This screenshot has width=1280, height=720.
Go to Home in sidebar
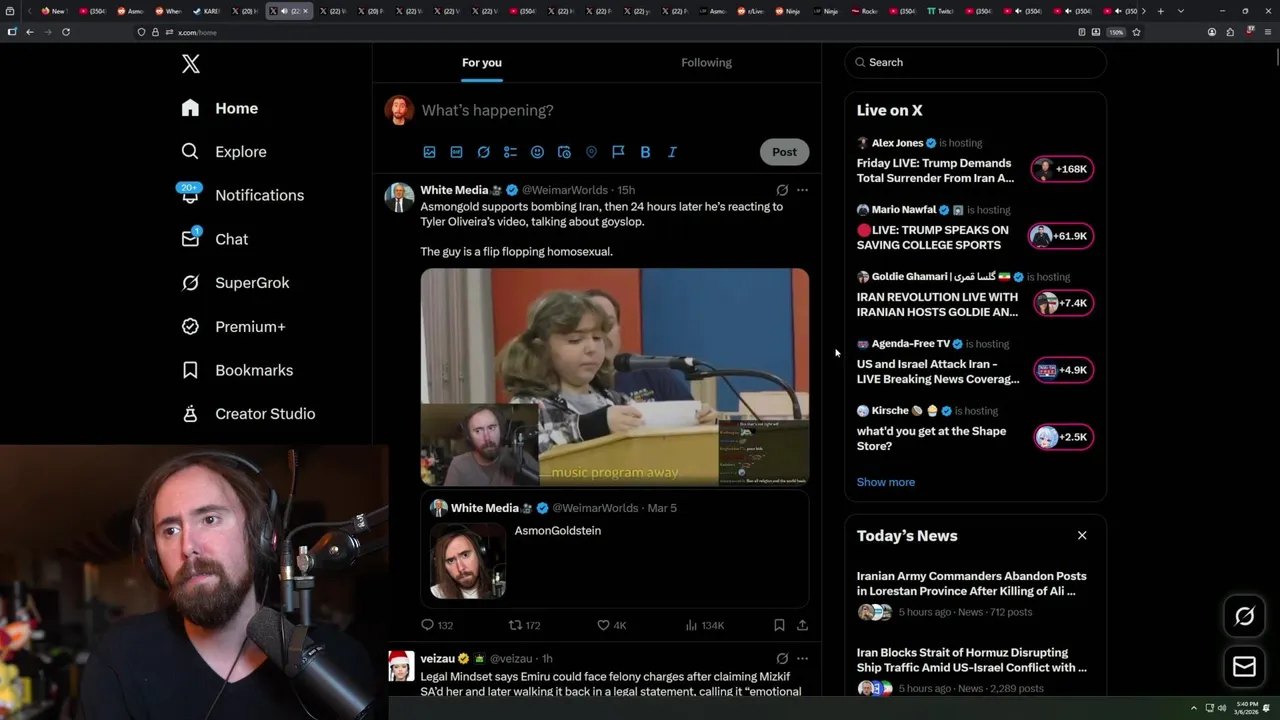pyautogui.click(x=219, y=108)
